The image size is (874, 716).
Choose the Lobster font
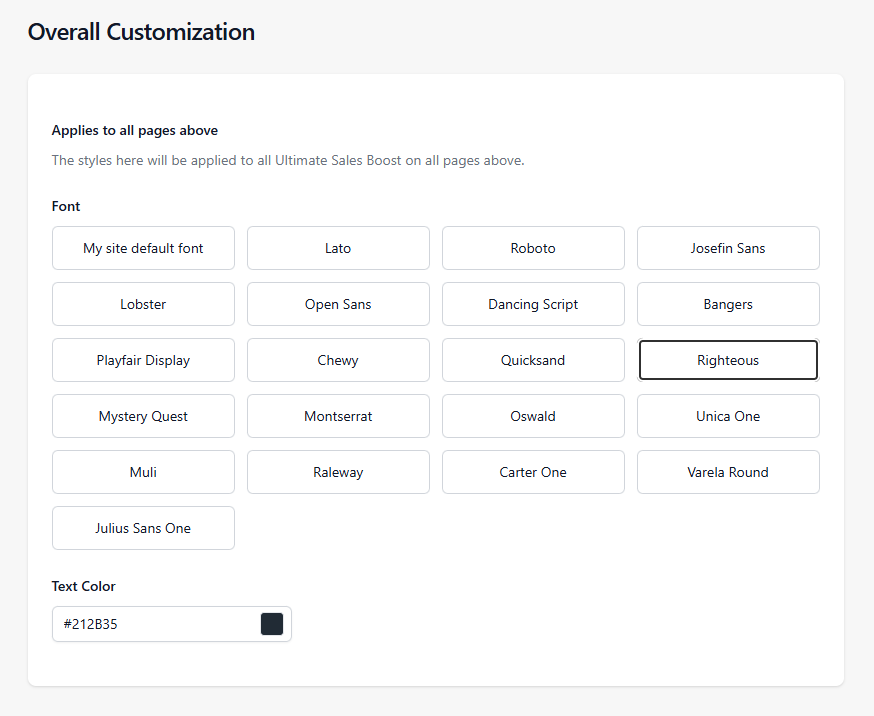click(143, 304)
